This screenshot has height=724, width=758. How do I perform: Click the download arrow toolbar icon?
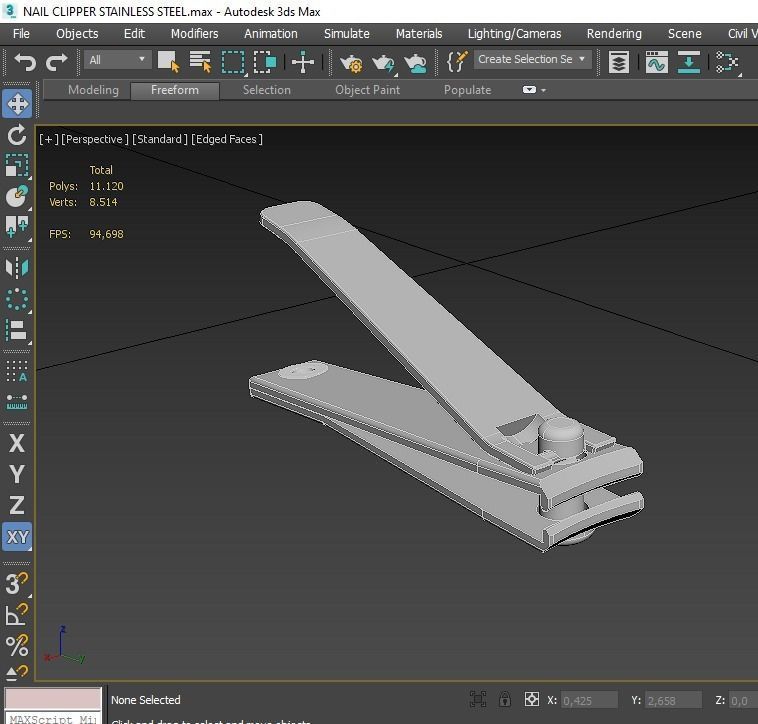(x=689, y=62)
